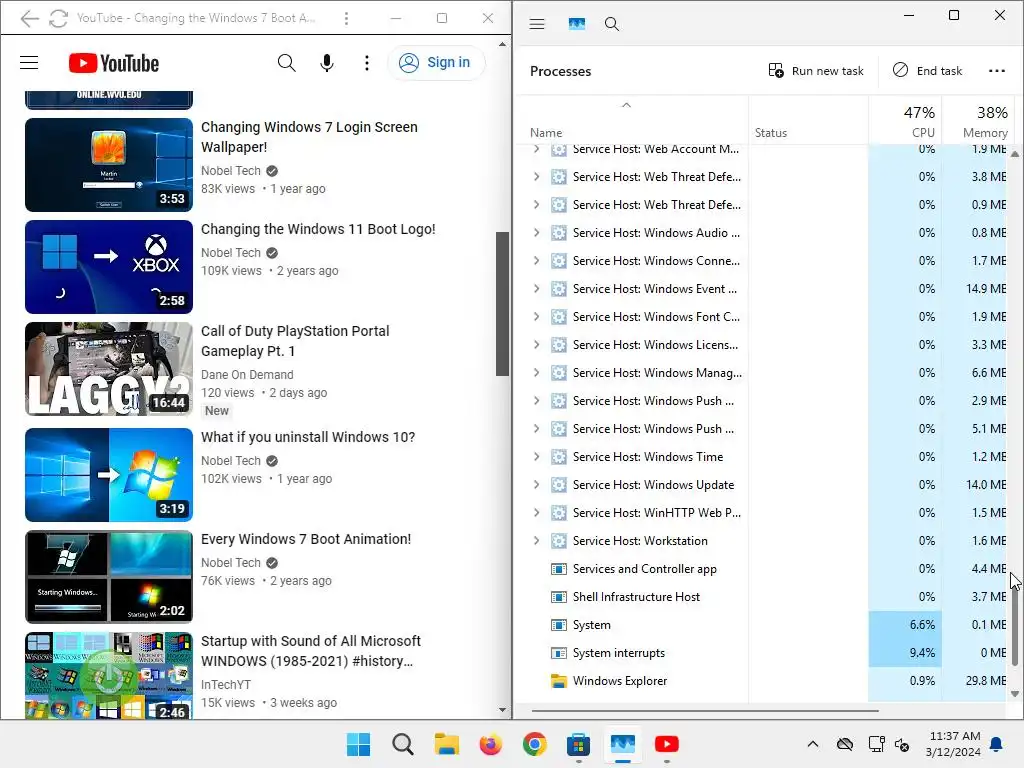Click the muted volume tray icon

coord(902,744)
